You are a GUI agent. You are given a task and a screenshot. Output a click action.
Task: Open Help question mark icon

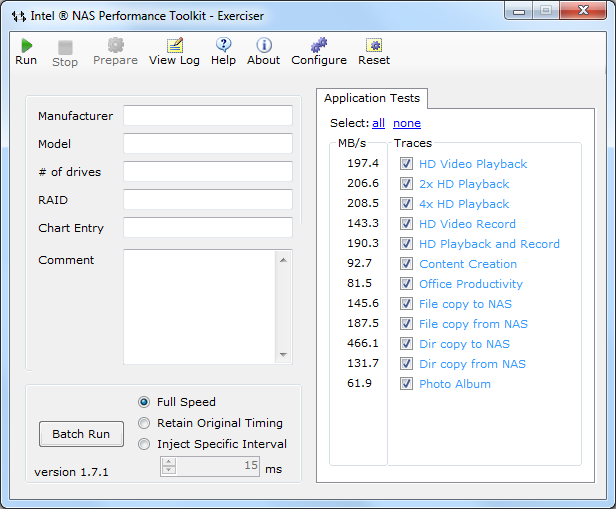[x=224, y=45]
